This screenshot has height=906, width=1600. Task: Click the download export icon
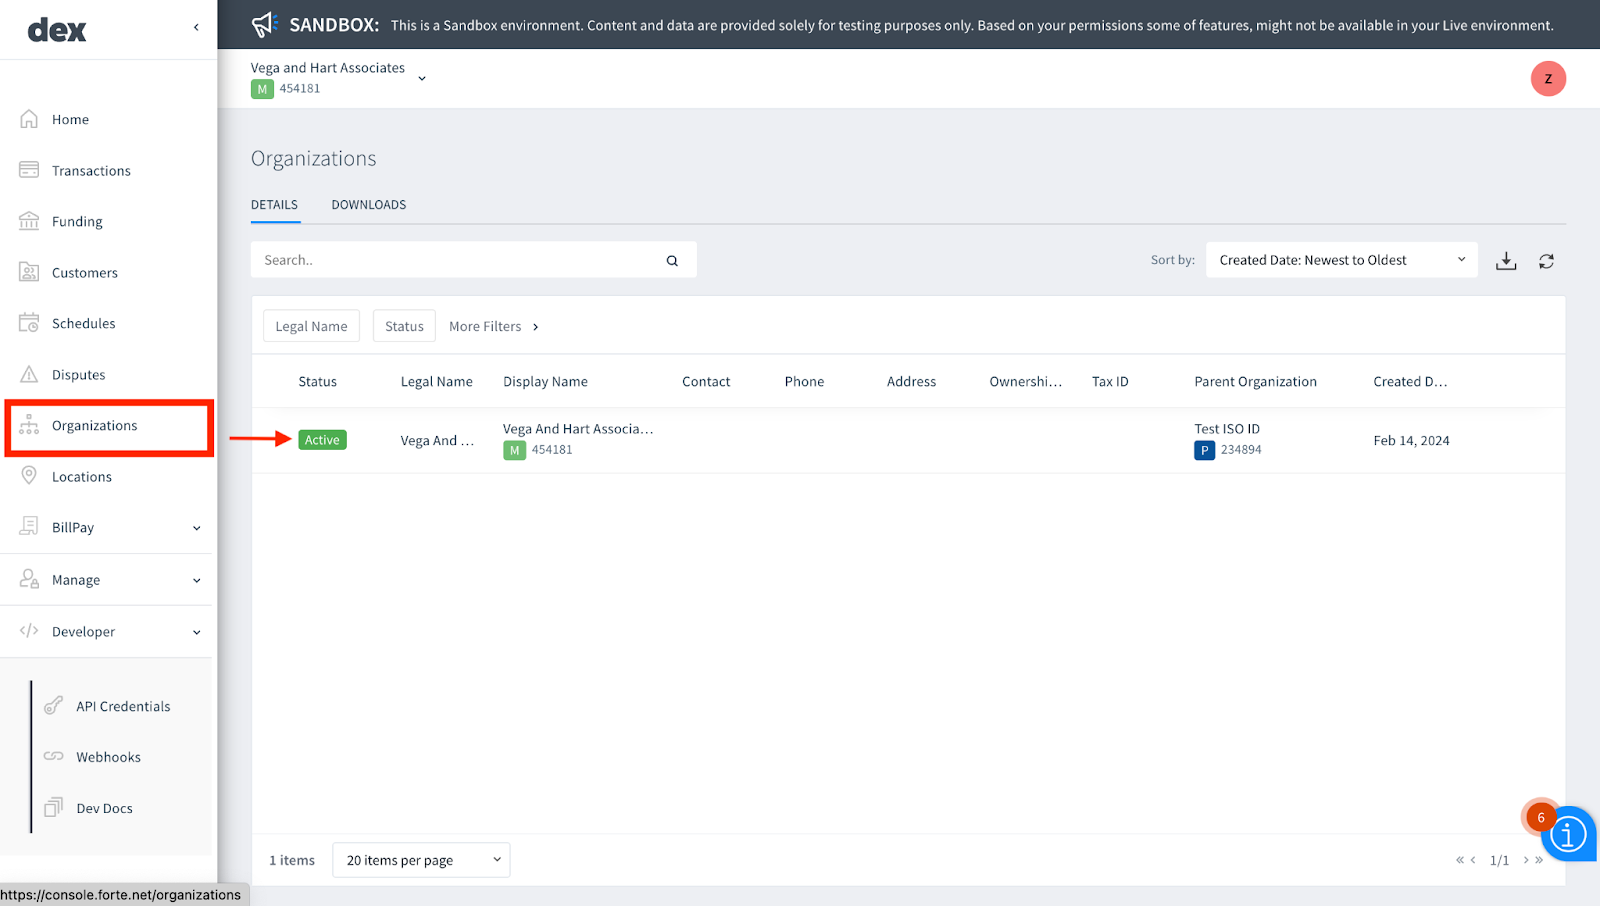(1506, 260)
